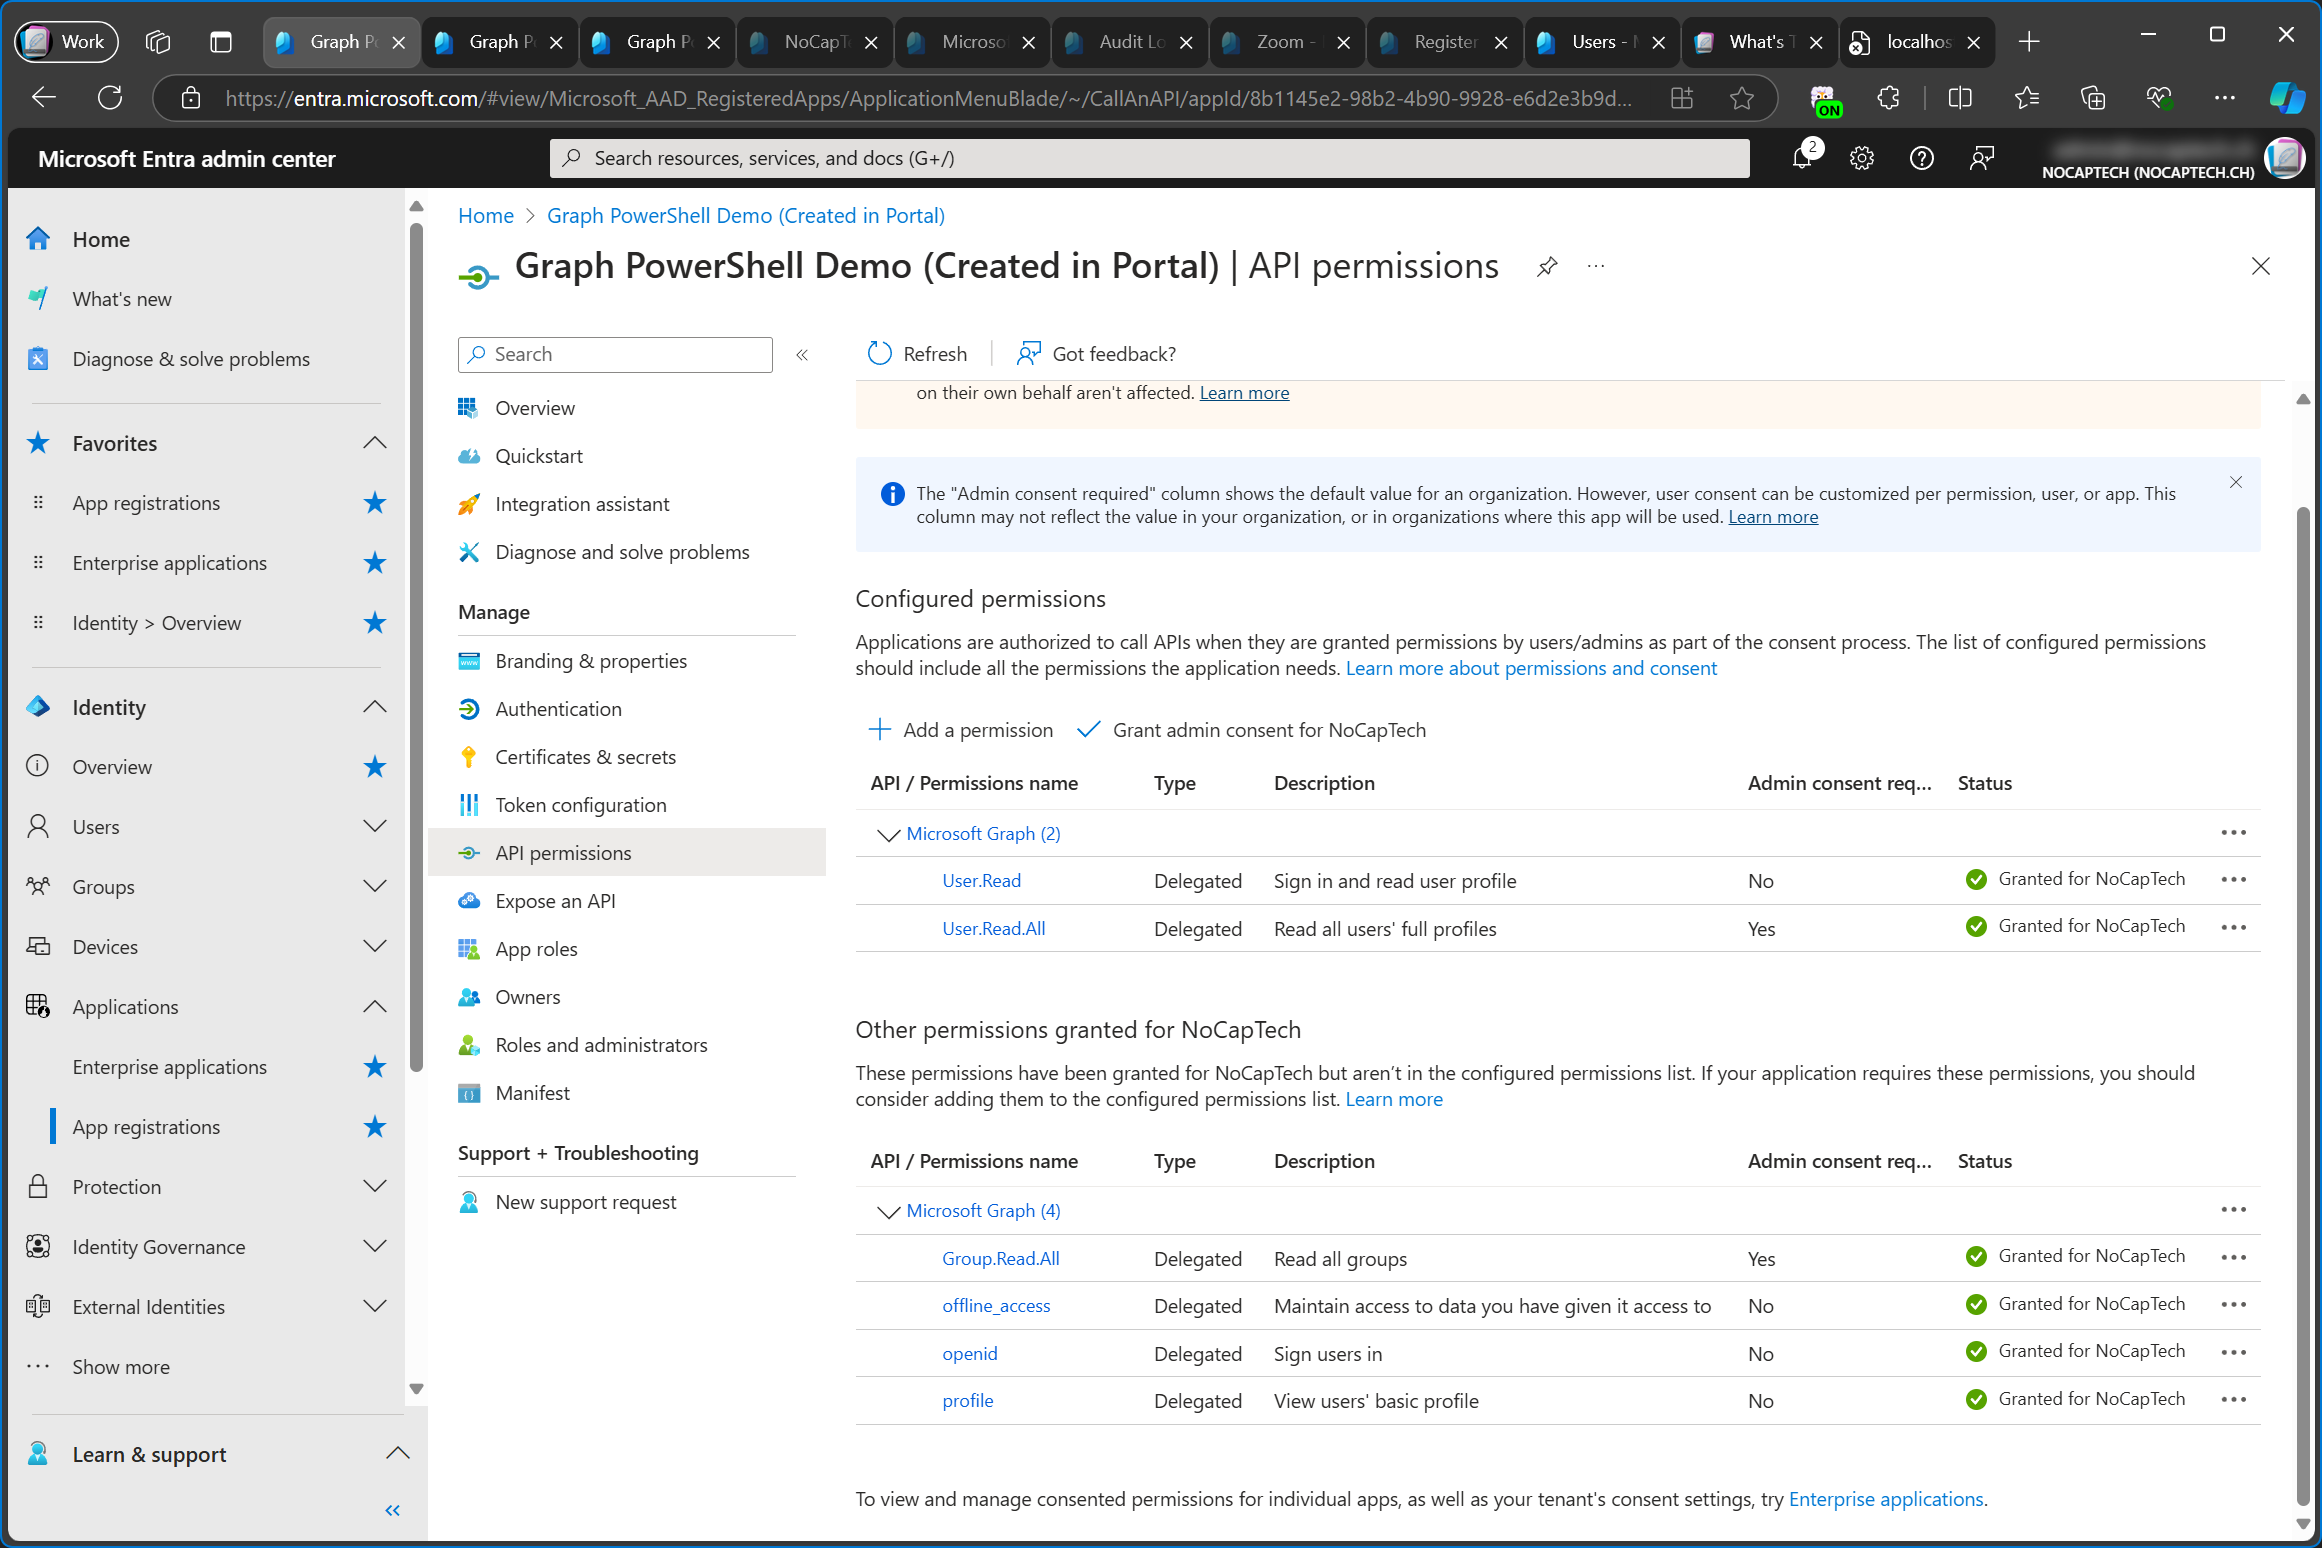The height and width of the screenshot is (1548, 2322).
Task: Open ellipsis for Microsoft Graph (2) group
Action: pyautogui.click(x=2233, y=833)
